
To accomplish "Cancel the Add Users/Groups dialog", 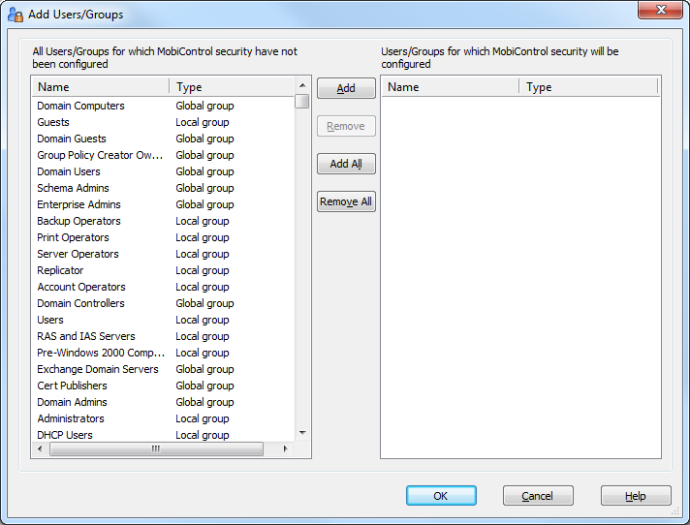I will [x=538, y=496].
